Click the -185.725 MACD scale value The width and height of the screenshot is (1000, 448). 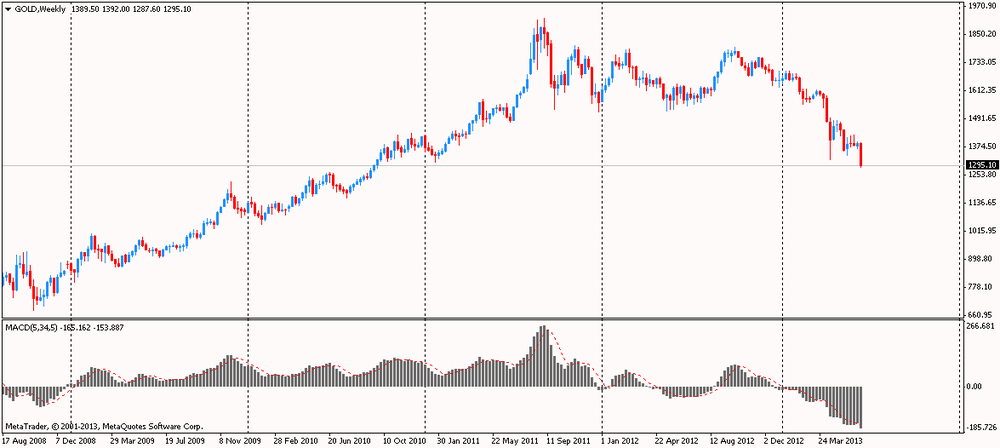[x=979, y=427]
